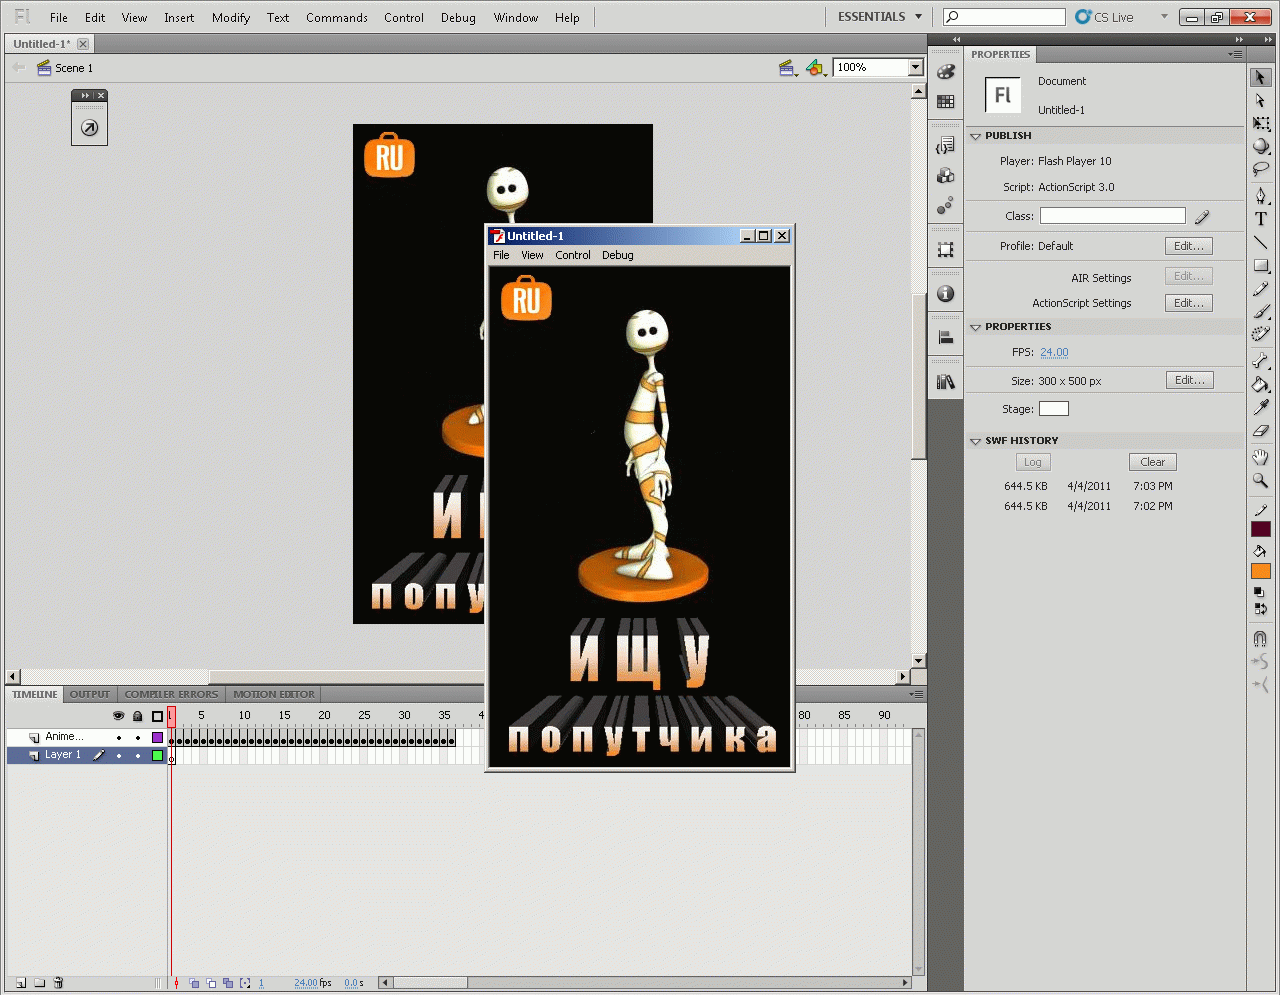Toggle visibility dot for Anime layer
This screenshot has width=1280, height=995.
pos(119,738)
